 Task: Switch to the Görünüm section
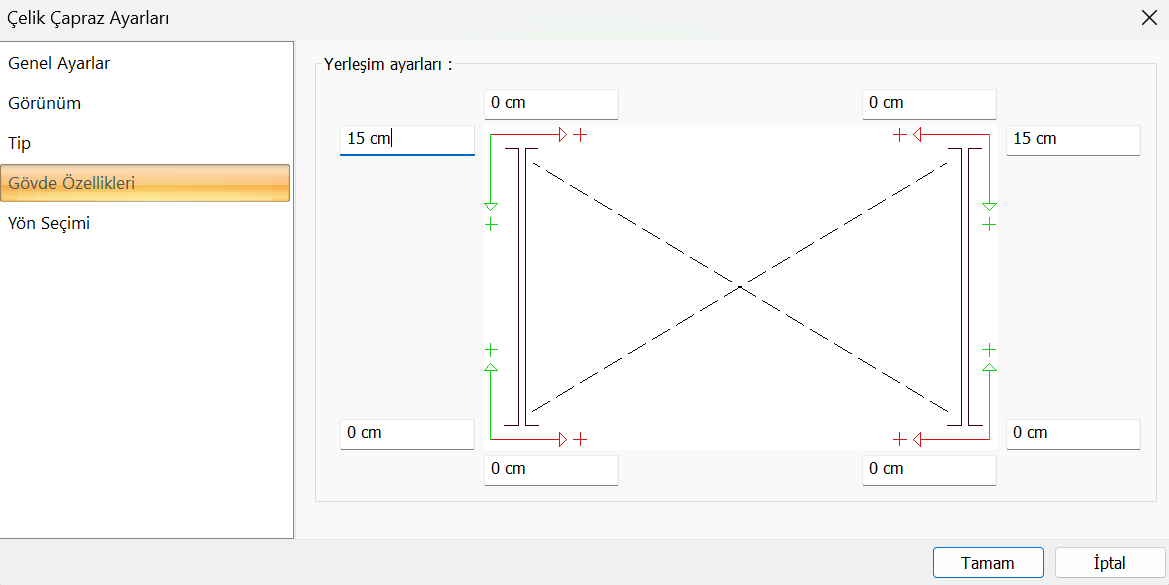[x=45, y=104]
